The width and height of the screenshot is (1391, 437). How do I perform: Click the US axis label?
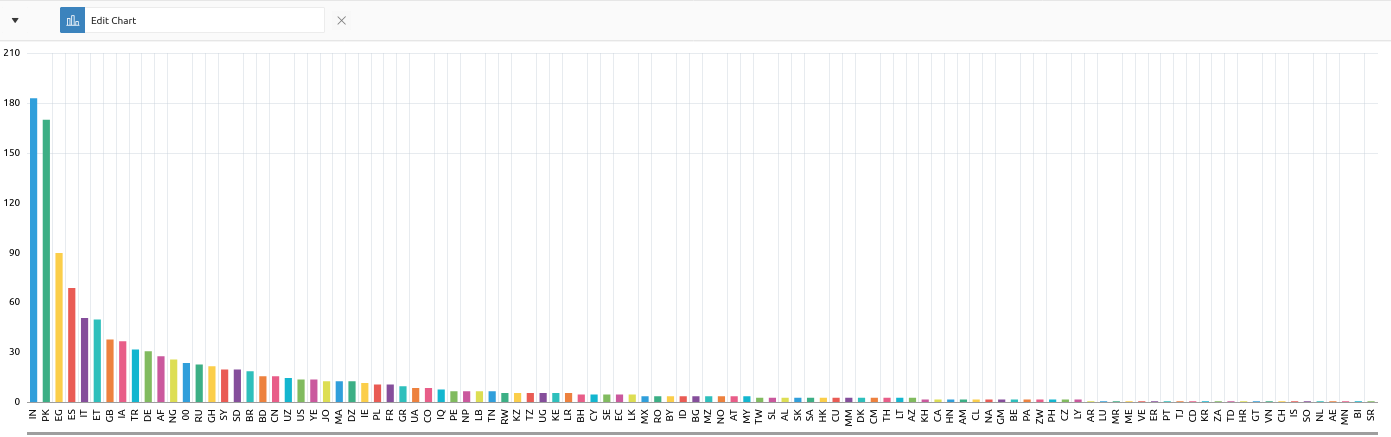[x=301, y=413]
